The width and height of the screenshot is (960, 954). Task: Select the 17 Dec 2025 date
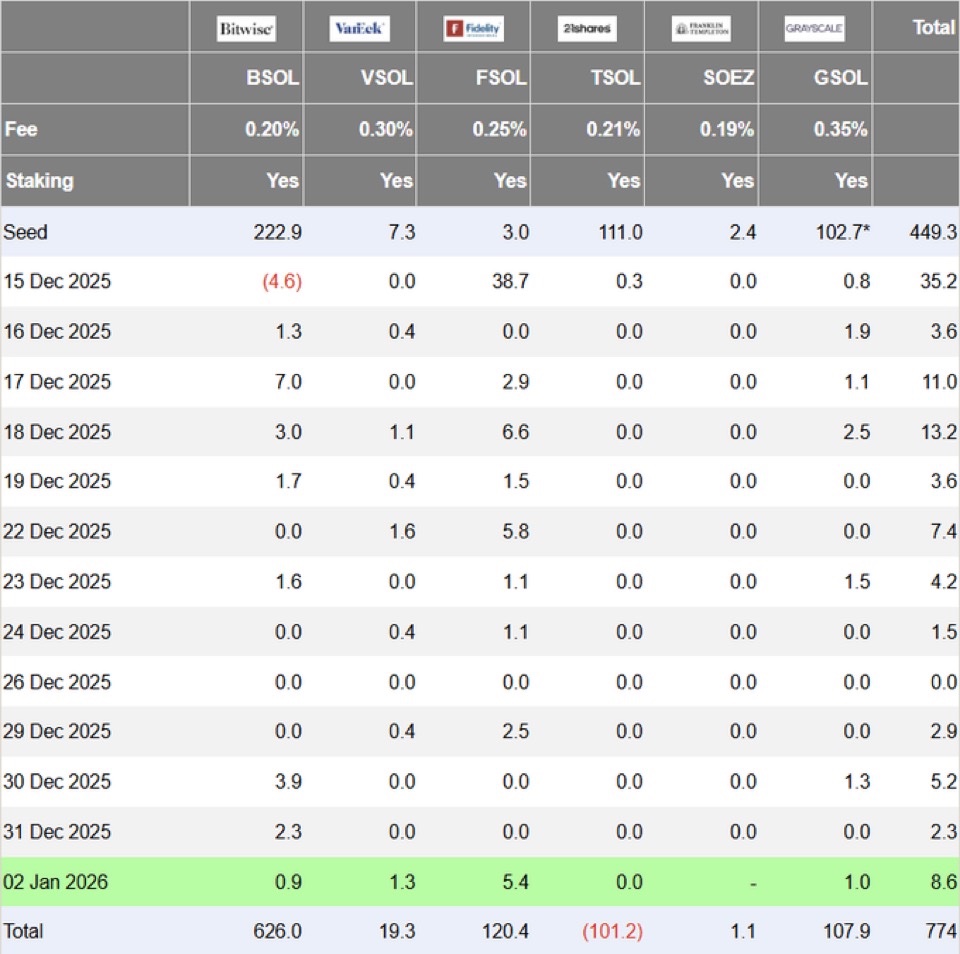pyautogui.click(x=57, y=381)
